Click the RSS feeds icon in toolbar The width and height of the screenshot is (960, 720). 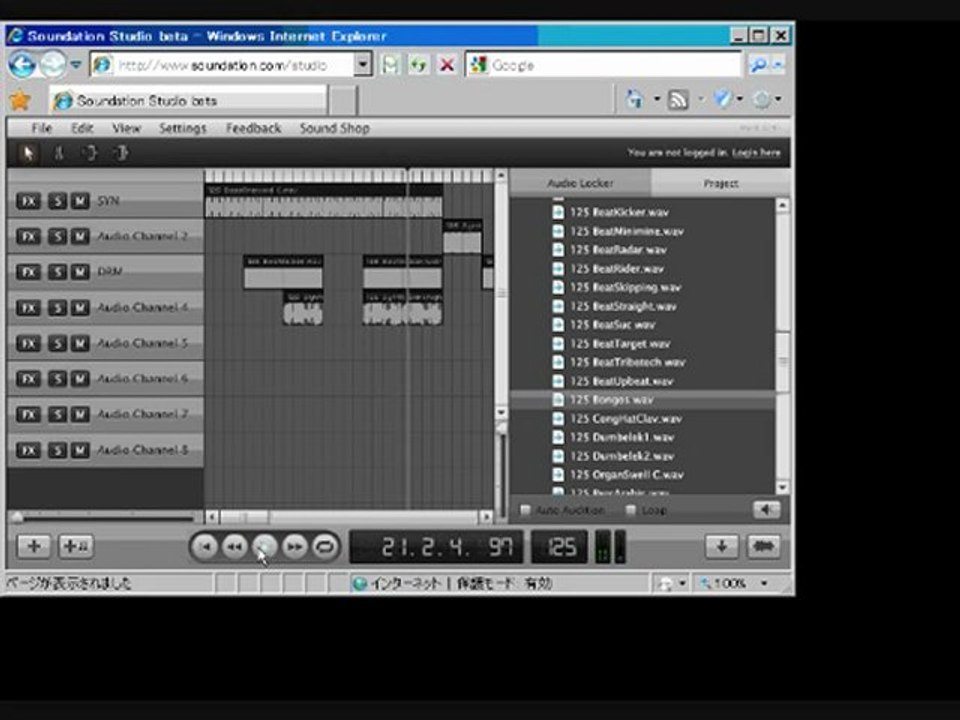(x=678, y=99)
